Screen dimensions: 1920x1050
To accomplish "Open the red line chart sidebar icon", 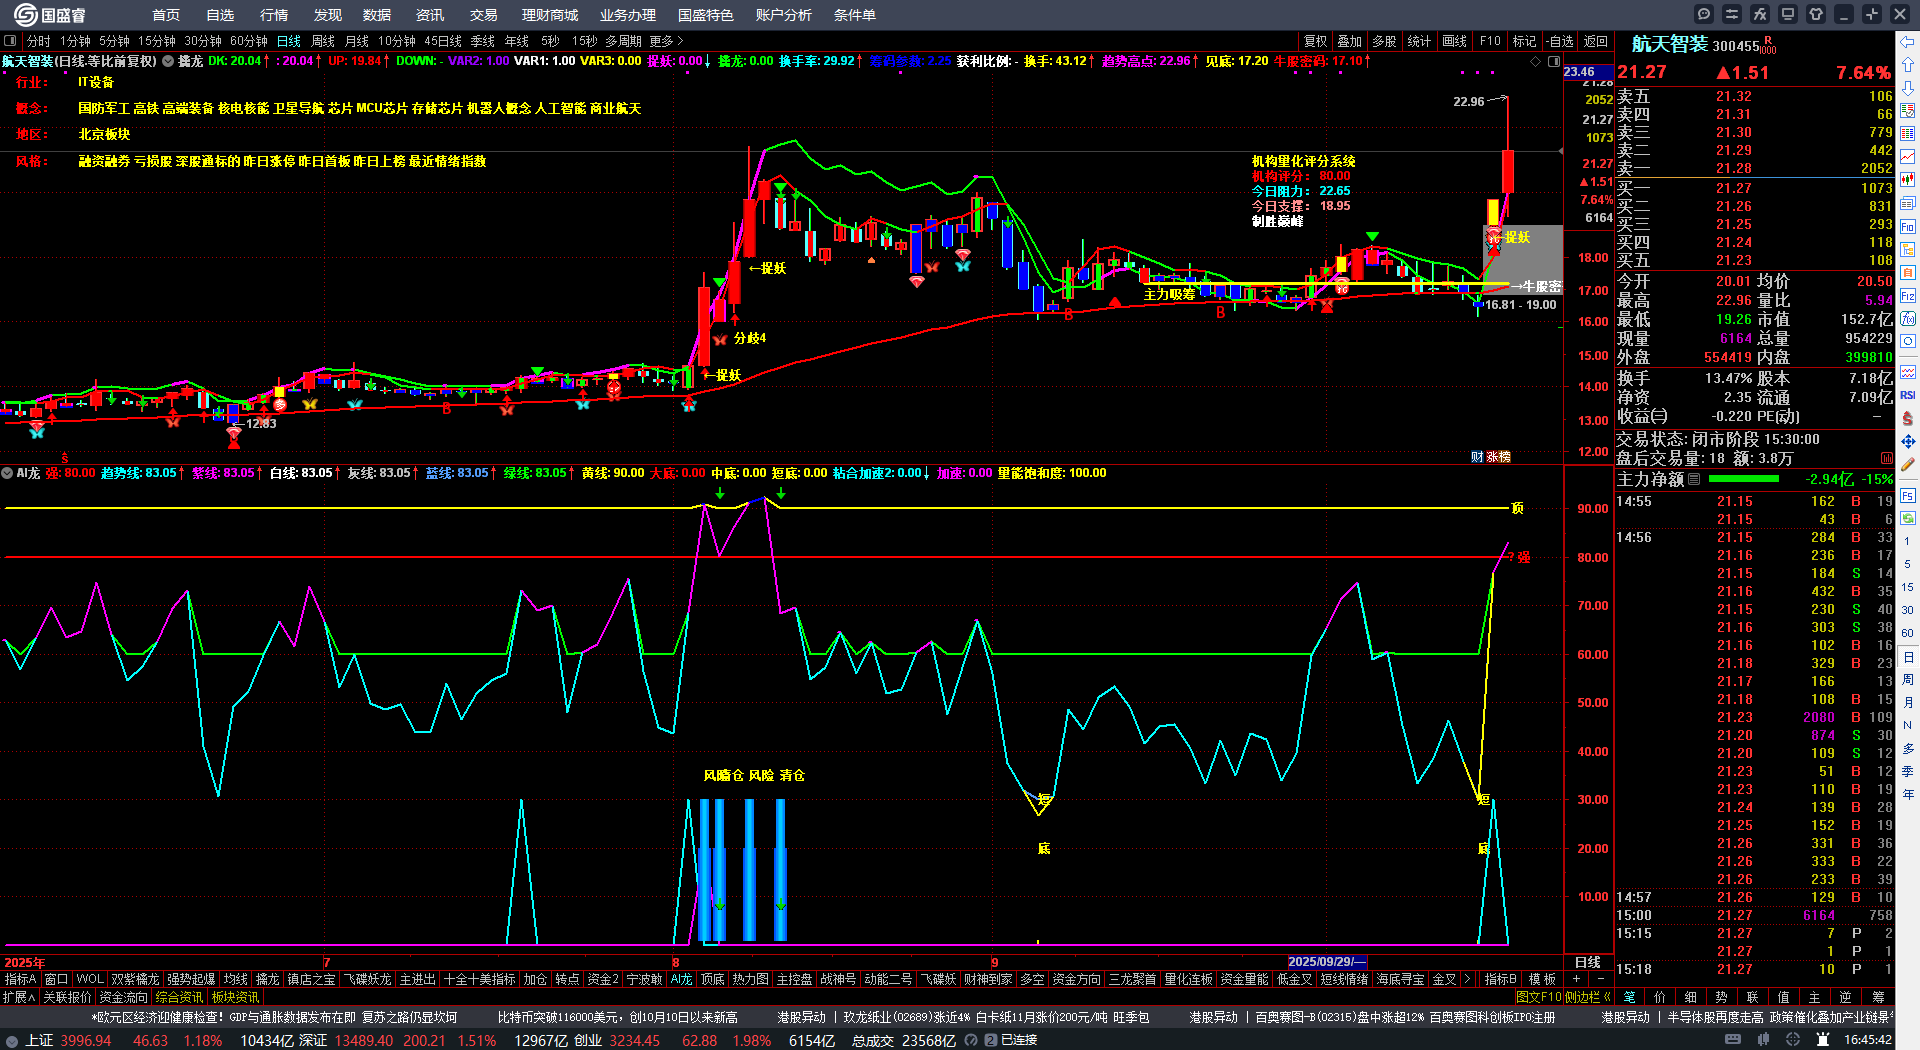I will click(1908, 157).
